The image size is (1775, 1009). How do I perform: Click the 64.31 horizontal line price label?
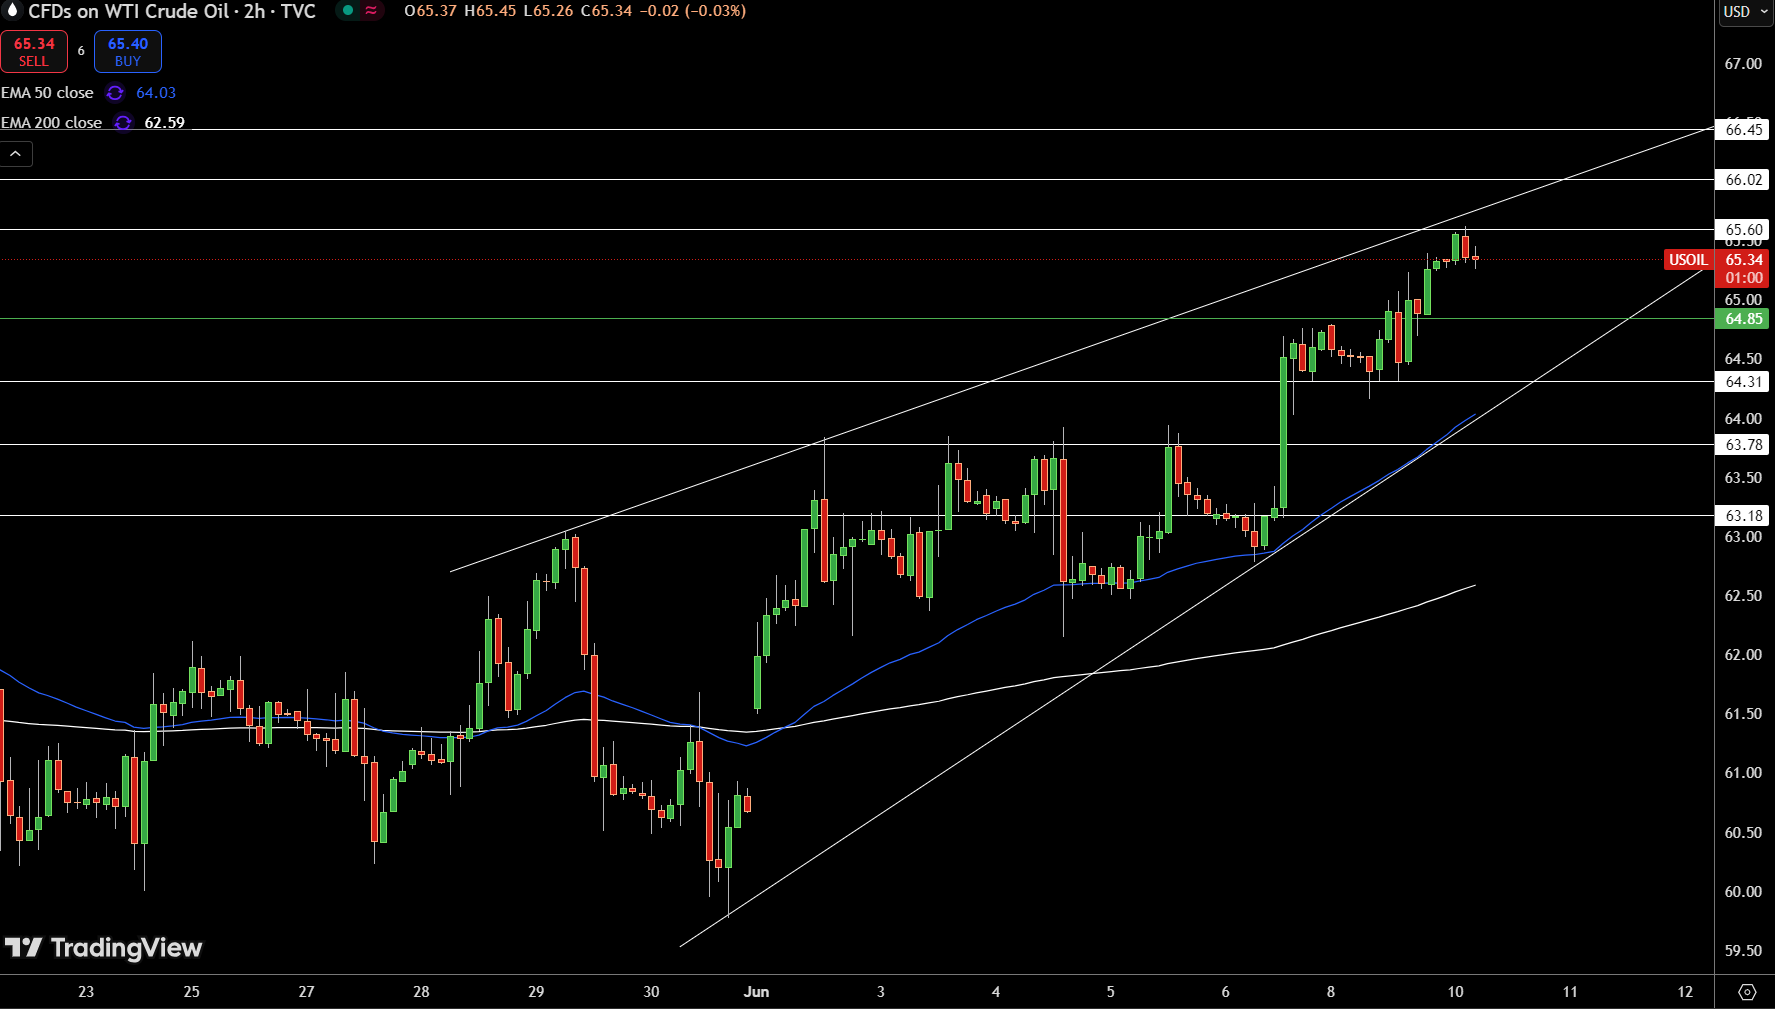(1743, 382)
